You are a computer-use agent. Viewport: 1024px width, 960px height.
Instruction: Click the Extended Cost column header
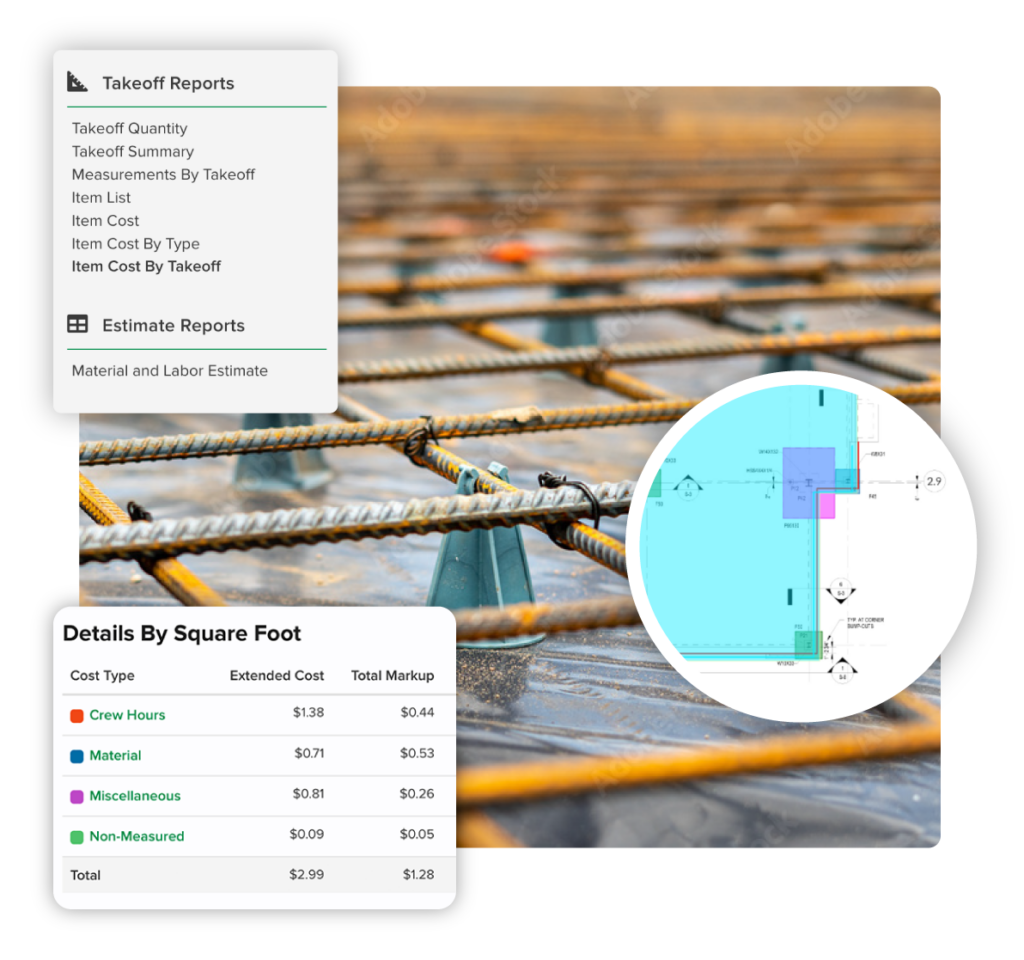(276, 676)
